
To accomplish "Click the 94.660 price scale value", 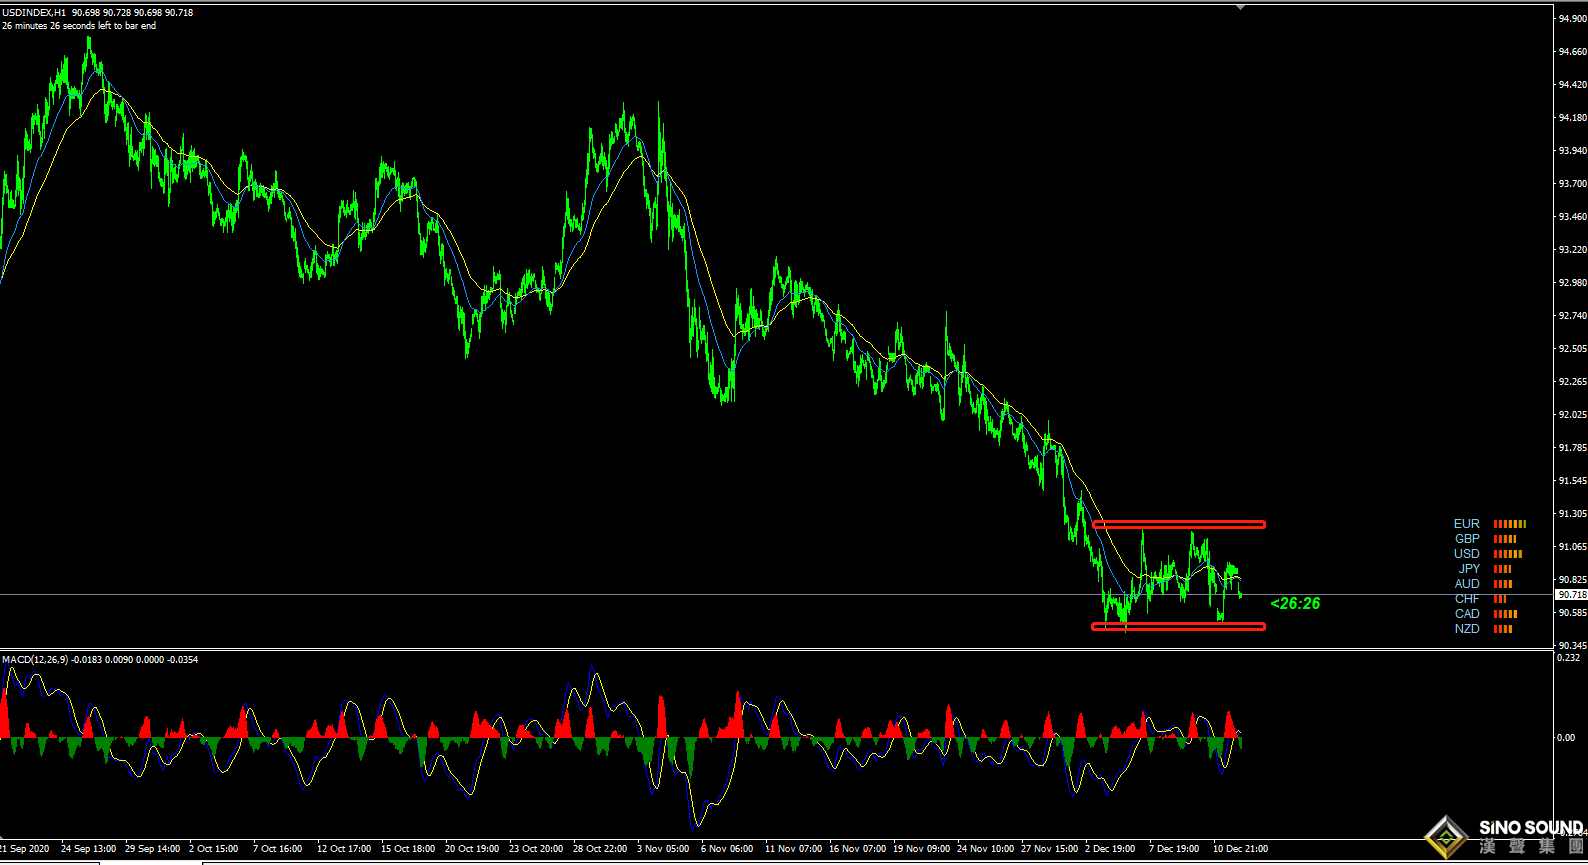I will (x=1572, y=52).
